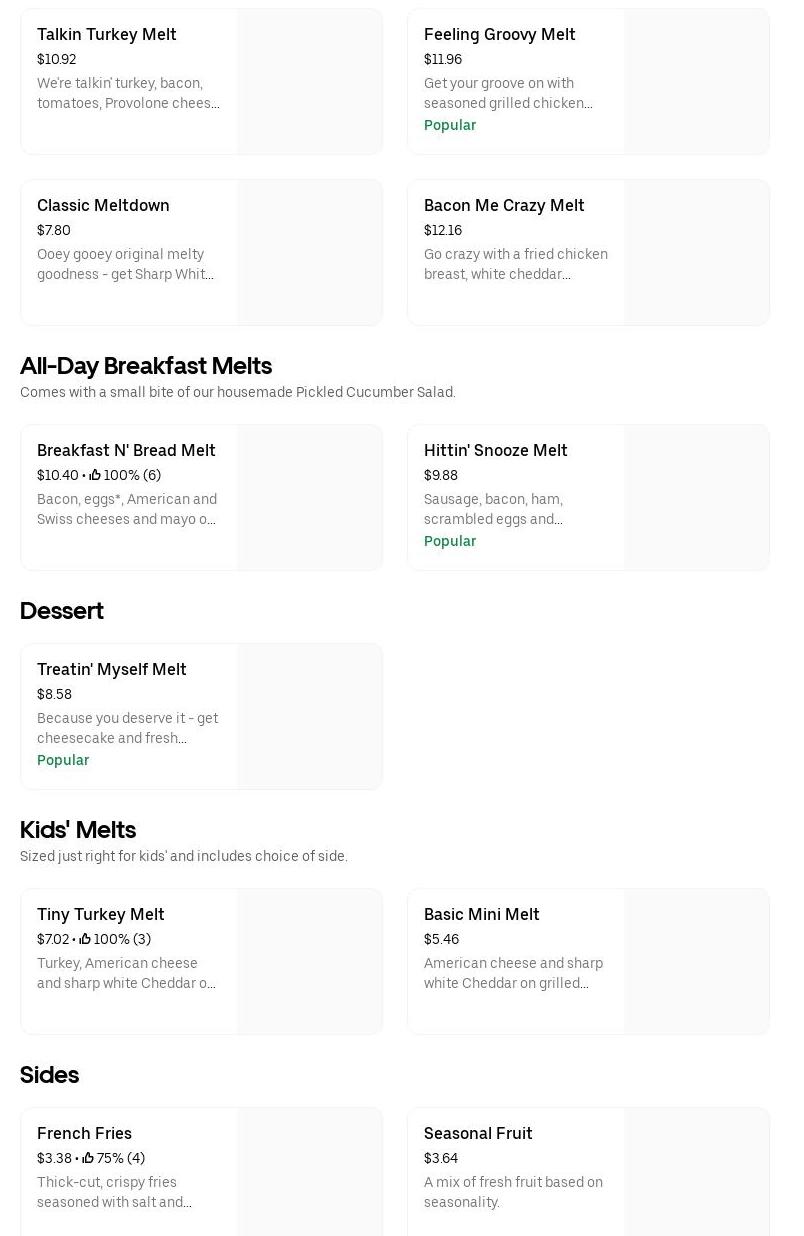The width and height of the screenshot is (804, 1236).
Task: Click the Popular label on Hittin' Snooze Melt
Action: [x=450, y=542]
